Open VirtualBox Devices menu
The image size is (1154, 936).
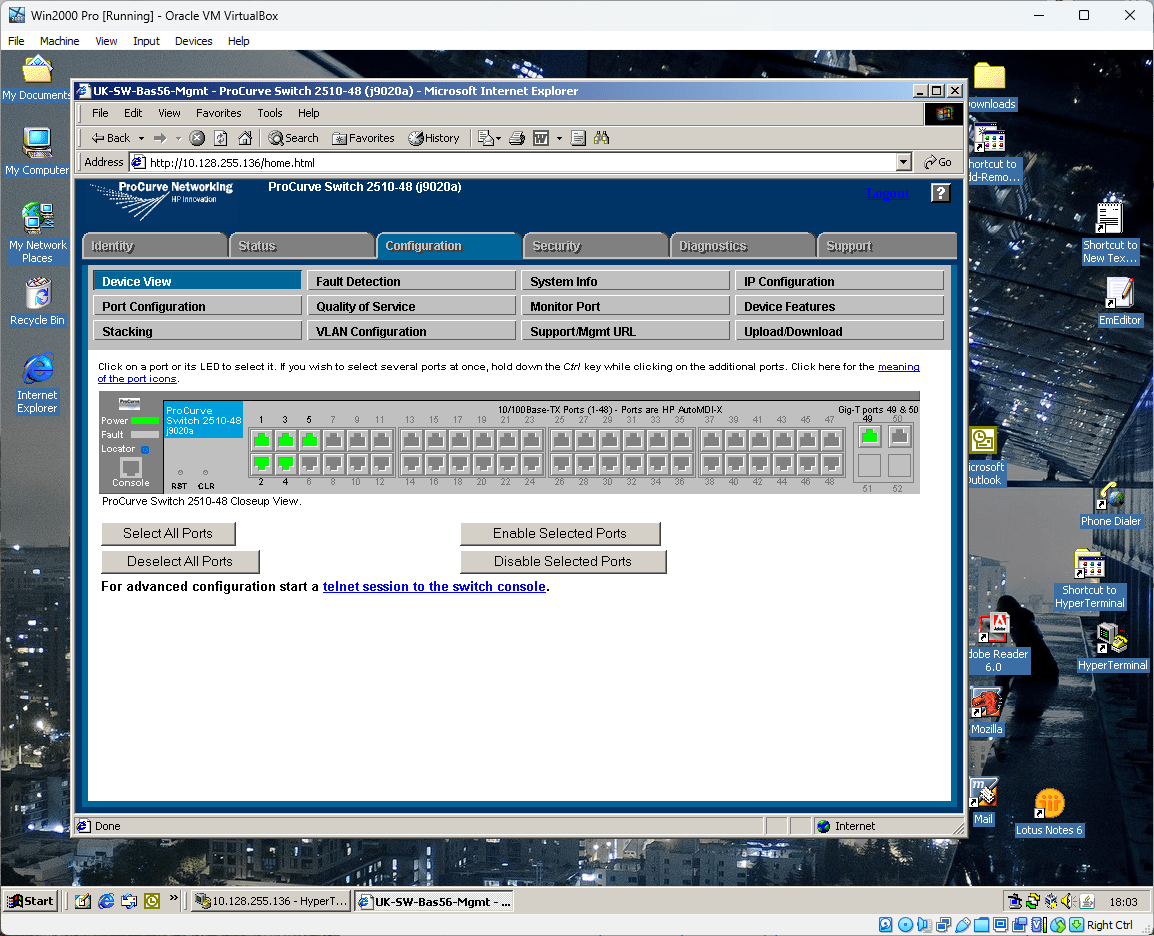pos(194,41)
